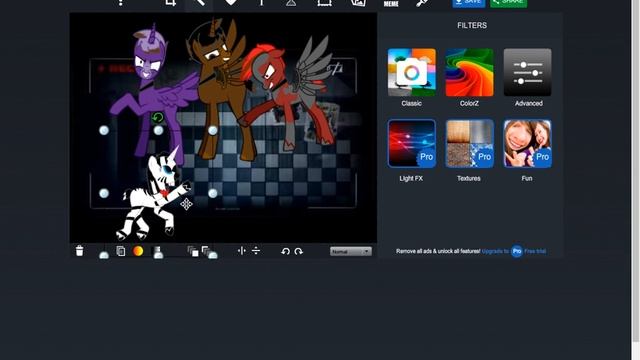Open the Light FX Pro filters
This screenshot has height=360, width=640.
tap(411, 143)
